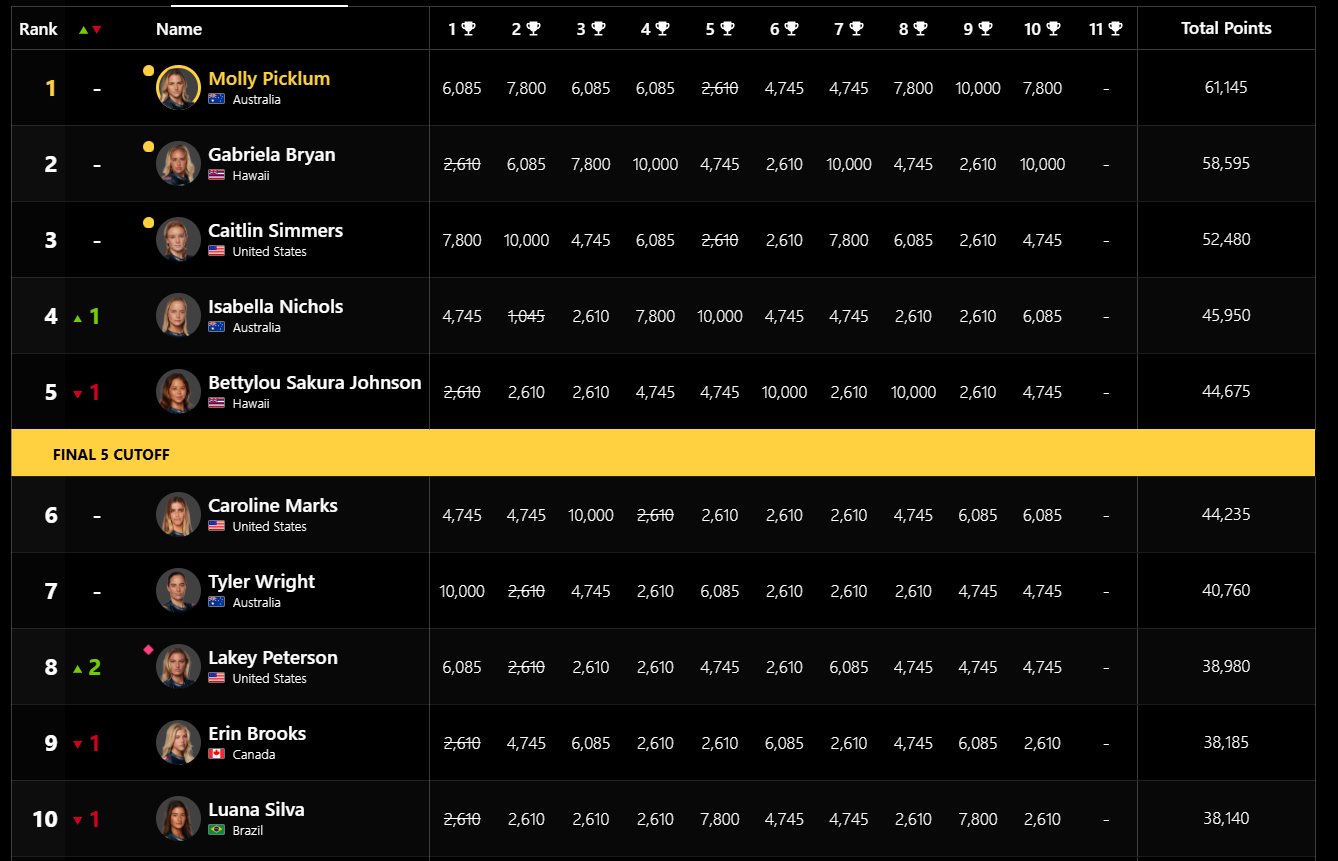1338x861 pixels.
Task: Click Molly Picklum's profile photo
Action: (x=179, y=88)
